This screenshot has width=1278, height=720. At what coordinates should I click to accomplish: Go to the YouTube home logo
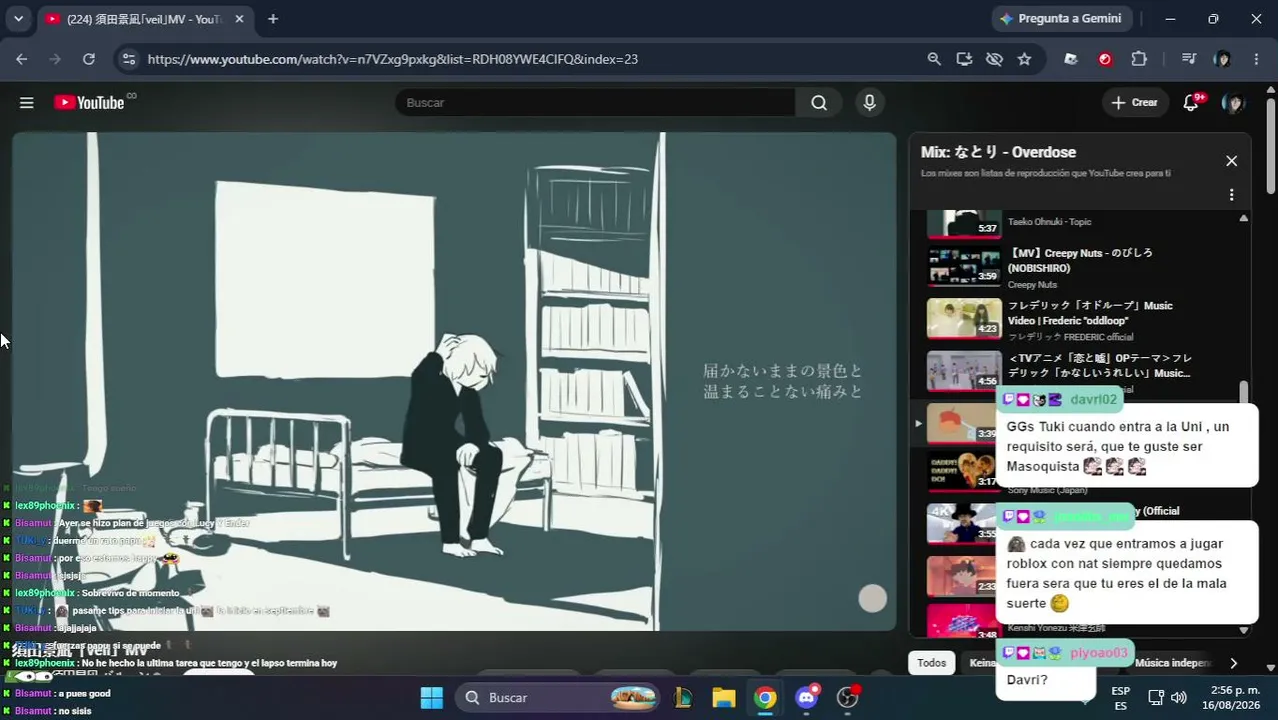(89, 102)
